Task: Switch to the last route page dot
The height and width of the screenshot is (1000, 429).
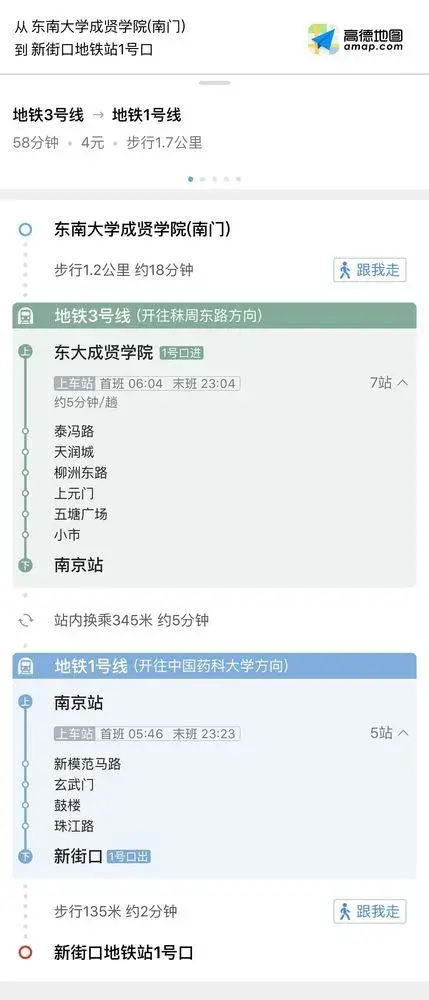Action: pos(238,179)
